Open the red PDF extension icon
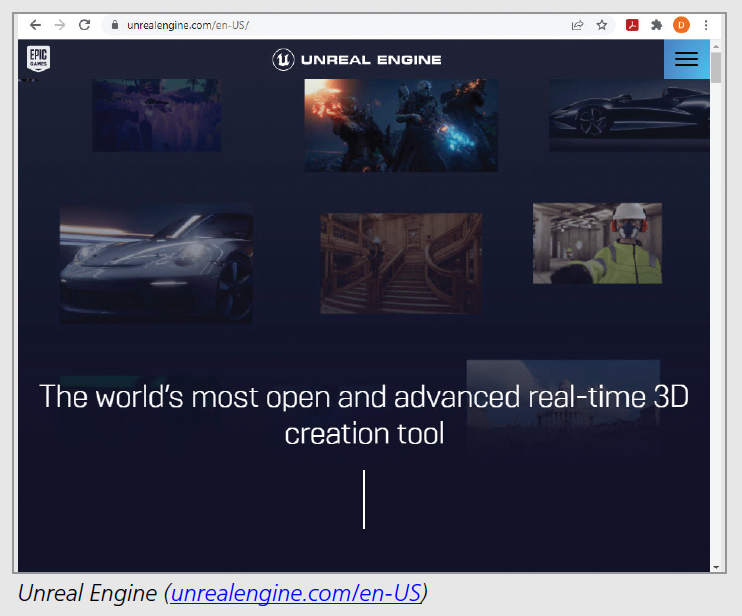This screenshot has height=616, width=742. pos(632,25)
